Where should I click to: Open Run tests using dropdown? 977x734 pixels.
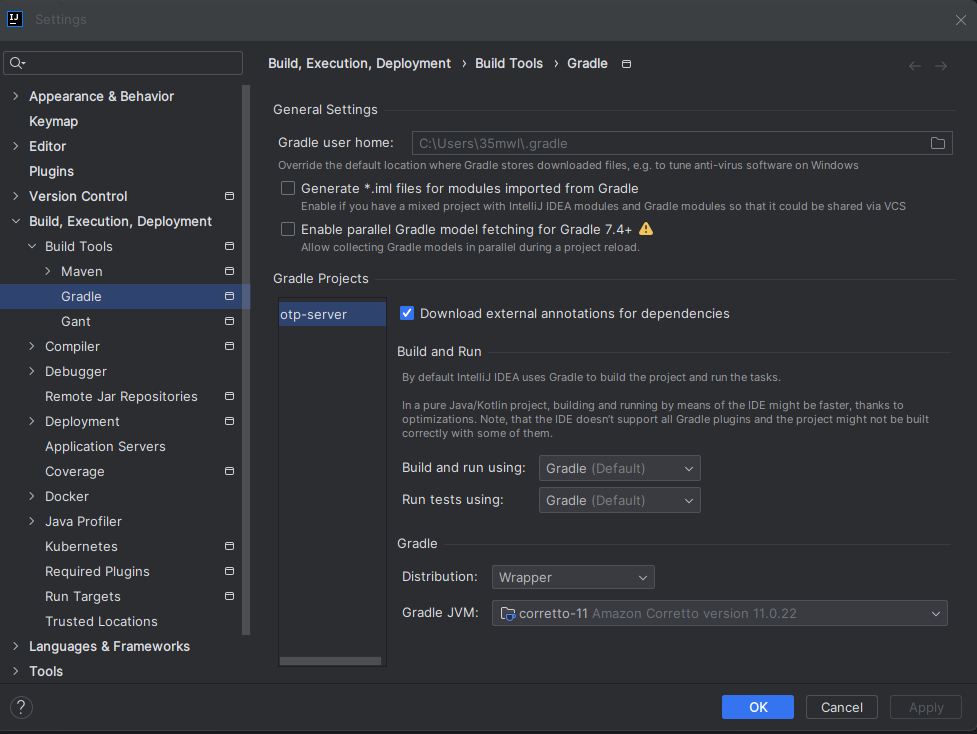click(619, 500)
